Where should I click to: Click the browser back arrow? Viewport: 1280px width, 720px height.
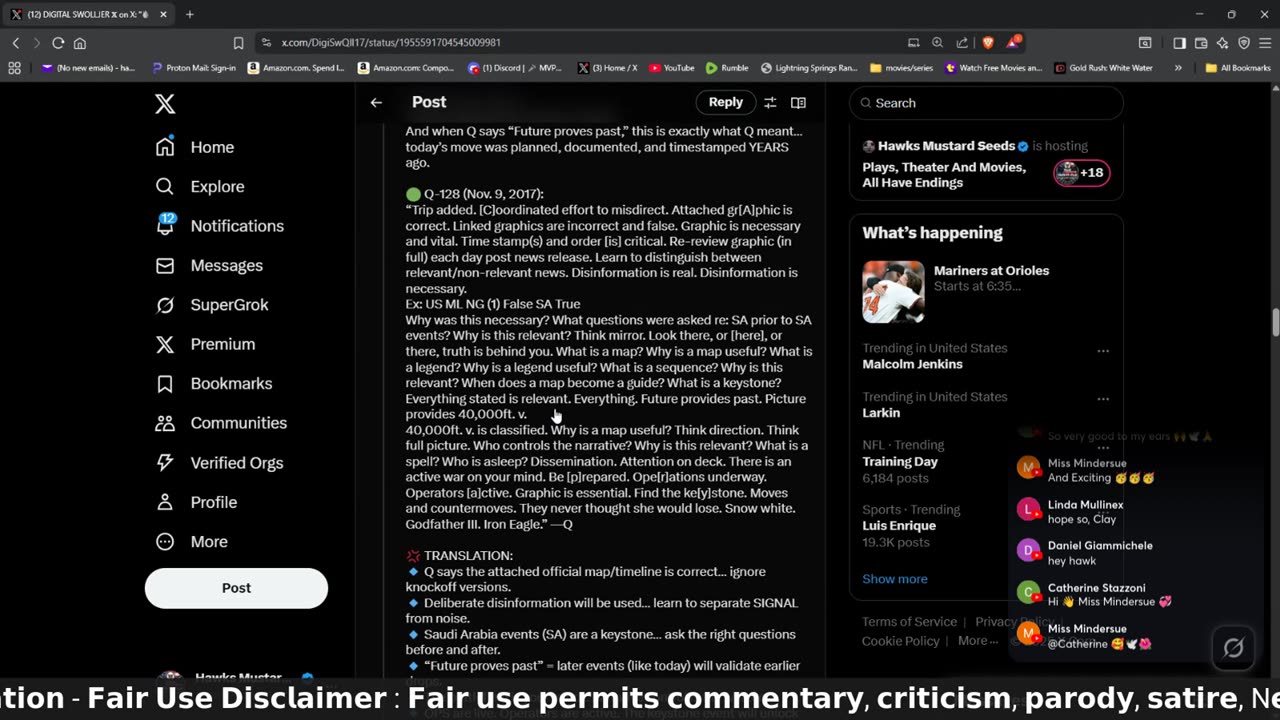pyautogui.click(x=16, y=43)
